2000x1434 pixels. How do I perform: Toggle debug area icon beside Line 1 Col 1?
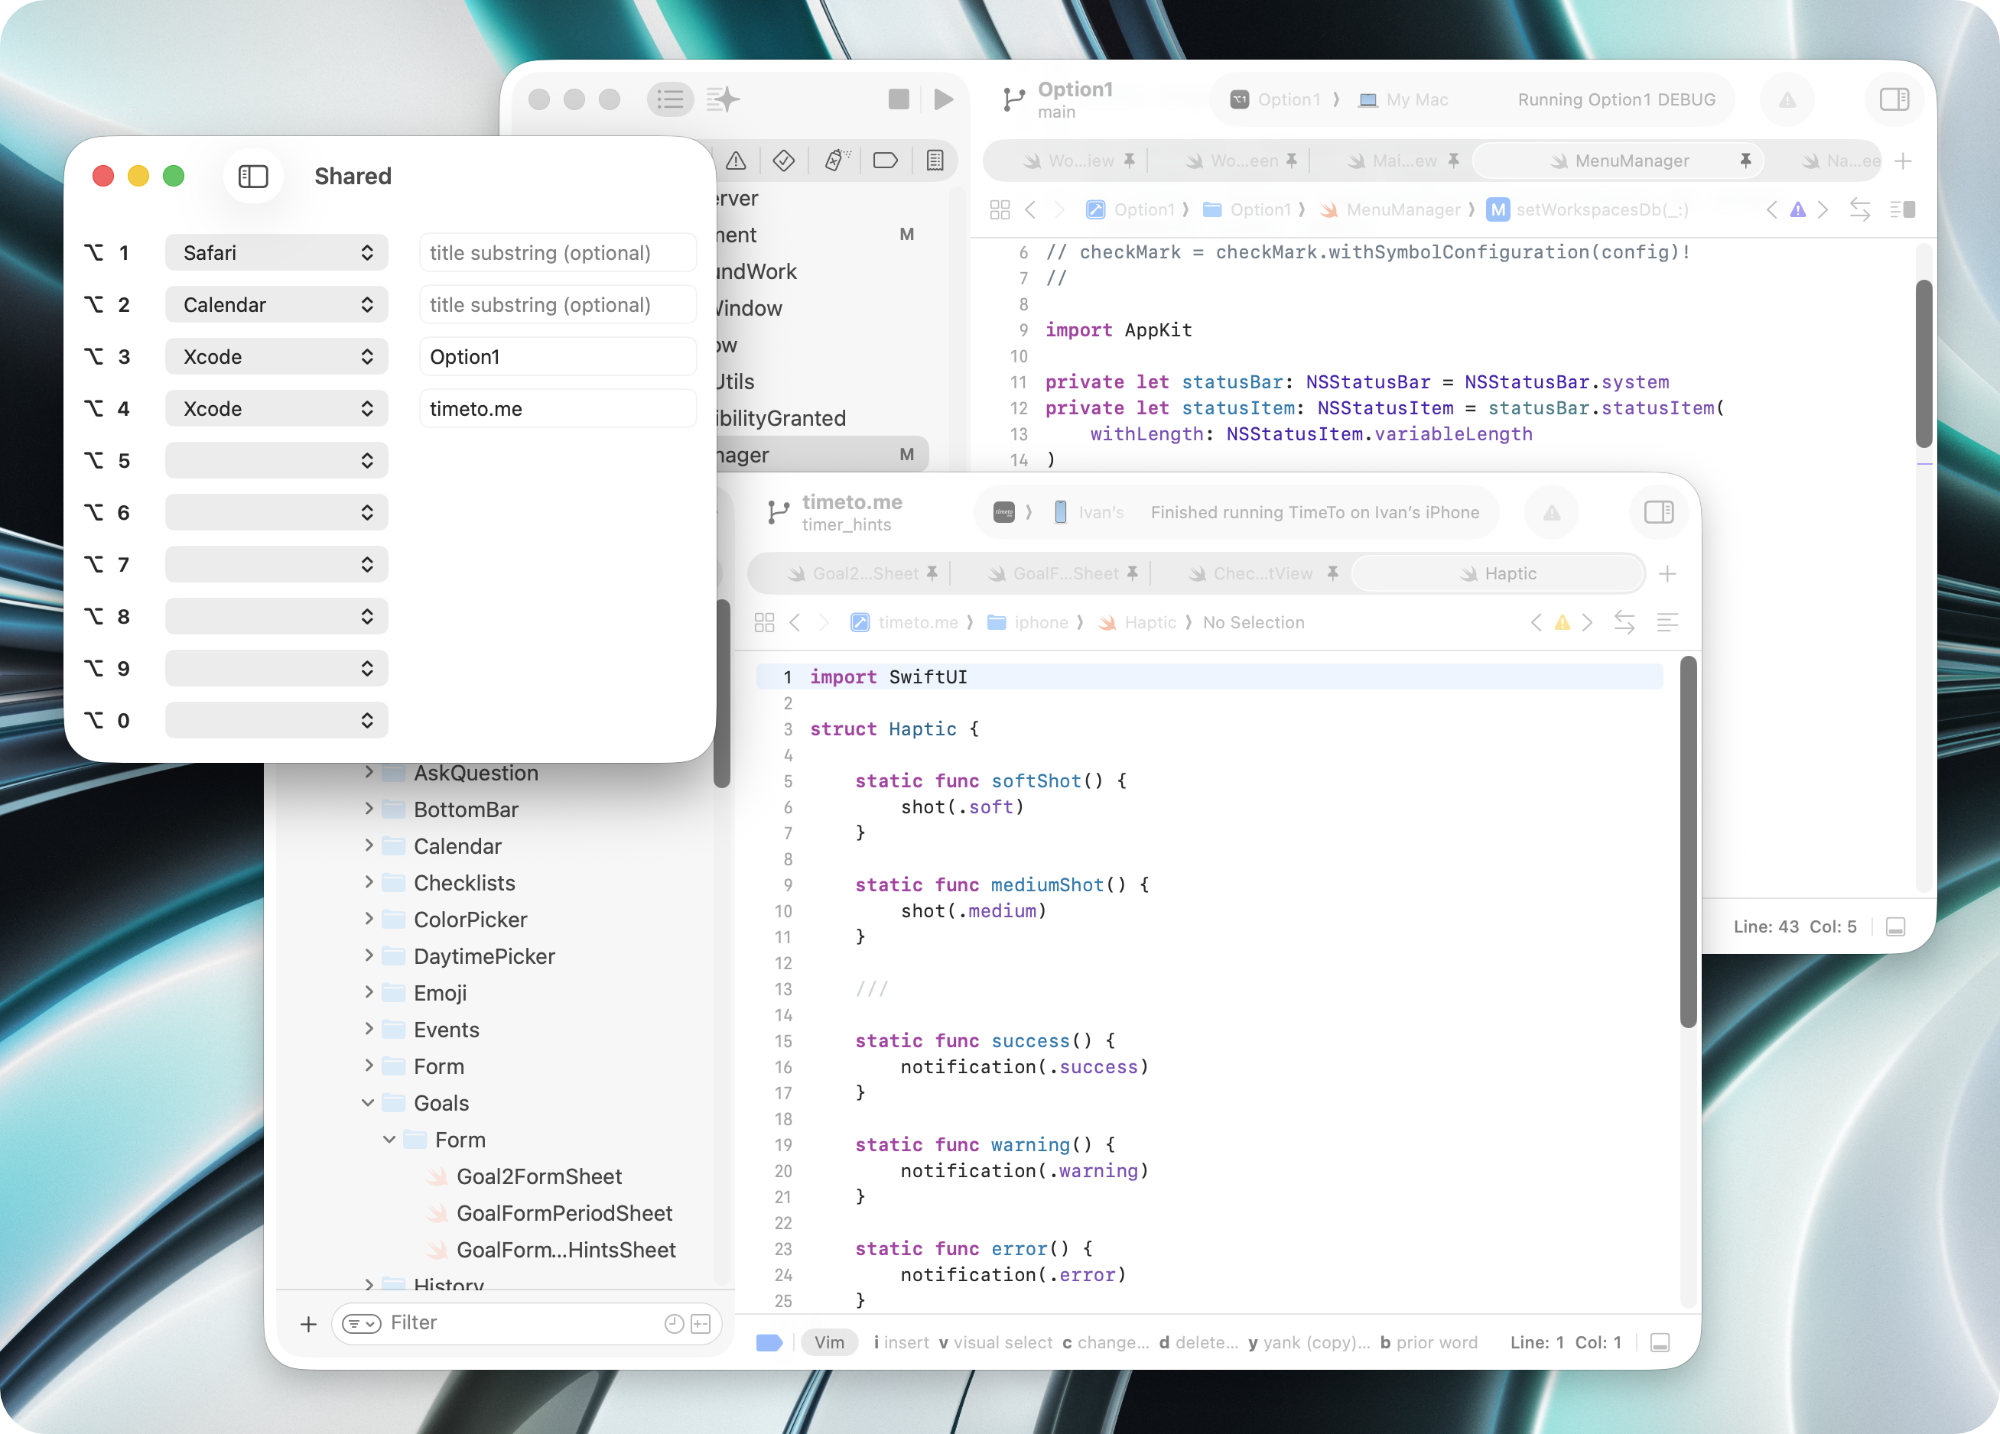click(x=1660, y=1343)
